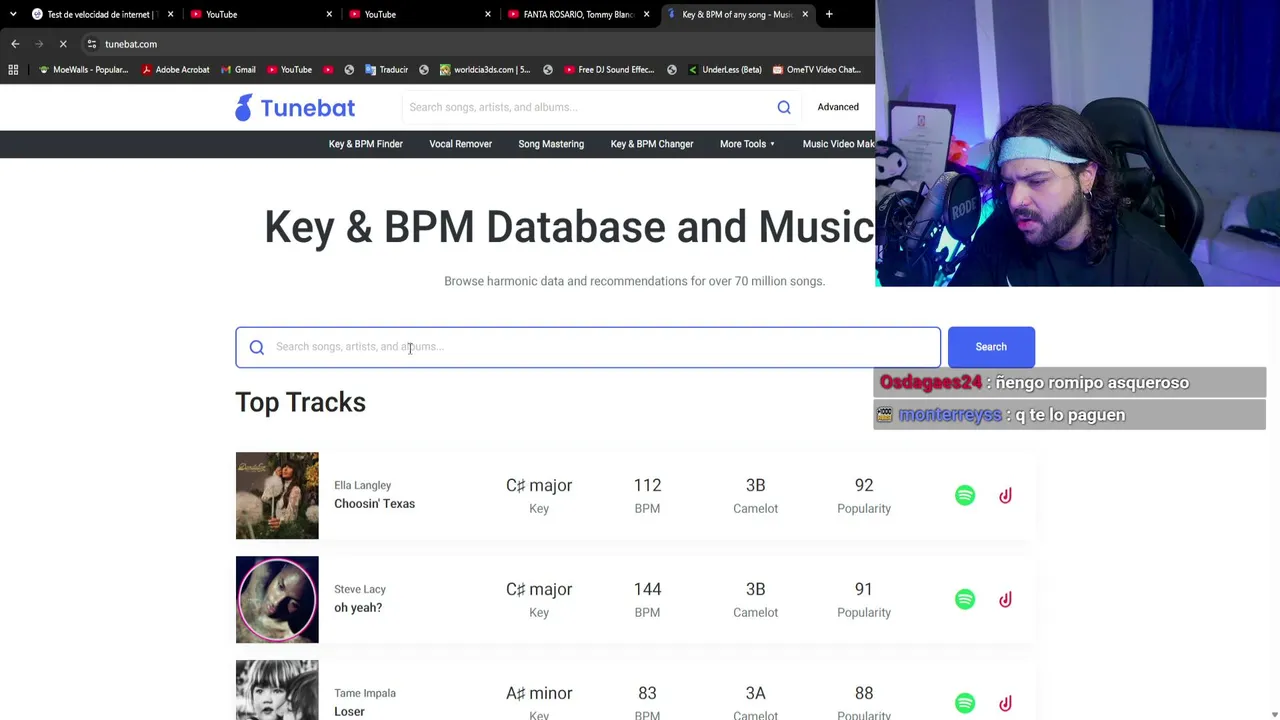
Task: Open the oh yeah? track title
Action: coord(358,608)
